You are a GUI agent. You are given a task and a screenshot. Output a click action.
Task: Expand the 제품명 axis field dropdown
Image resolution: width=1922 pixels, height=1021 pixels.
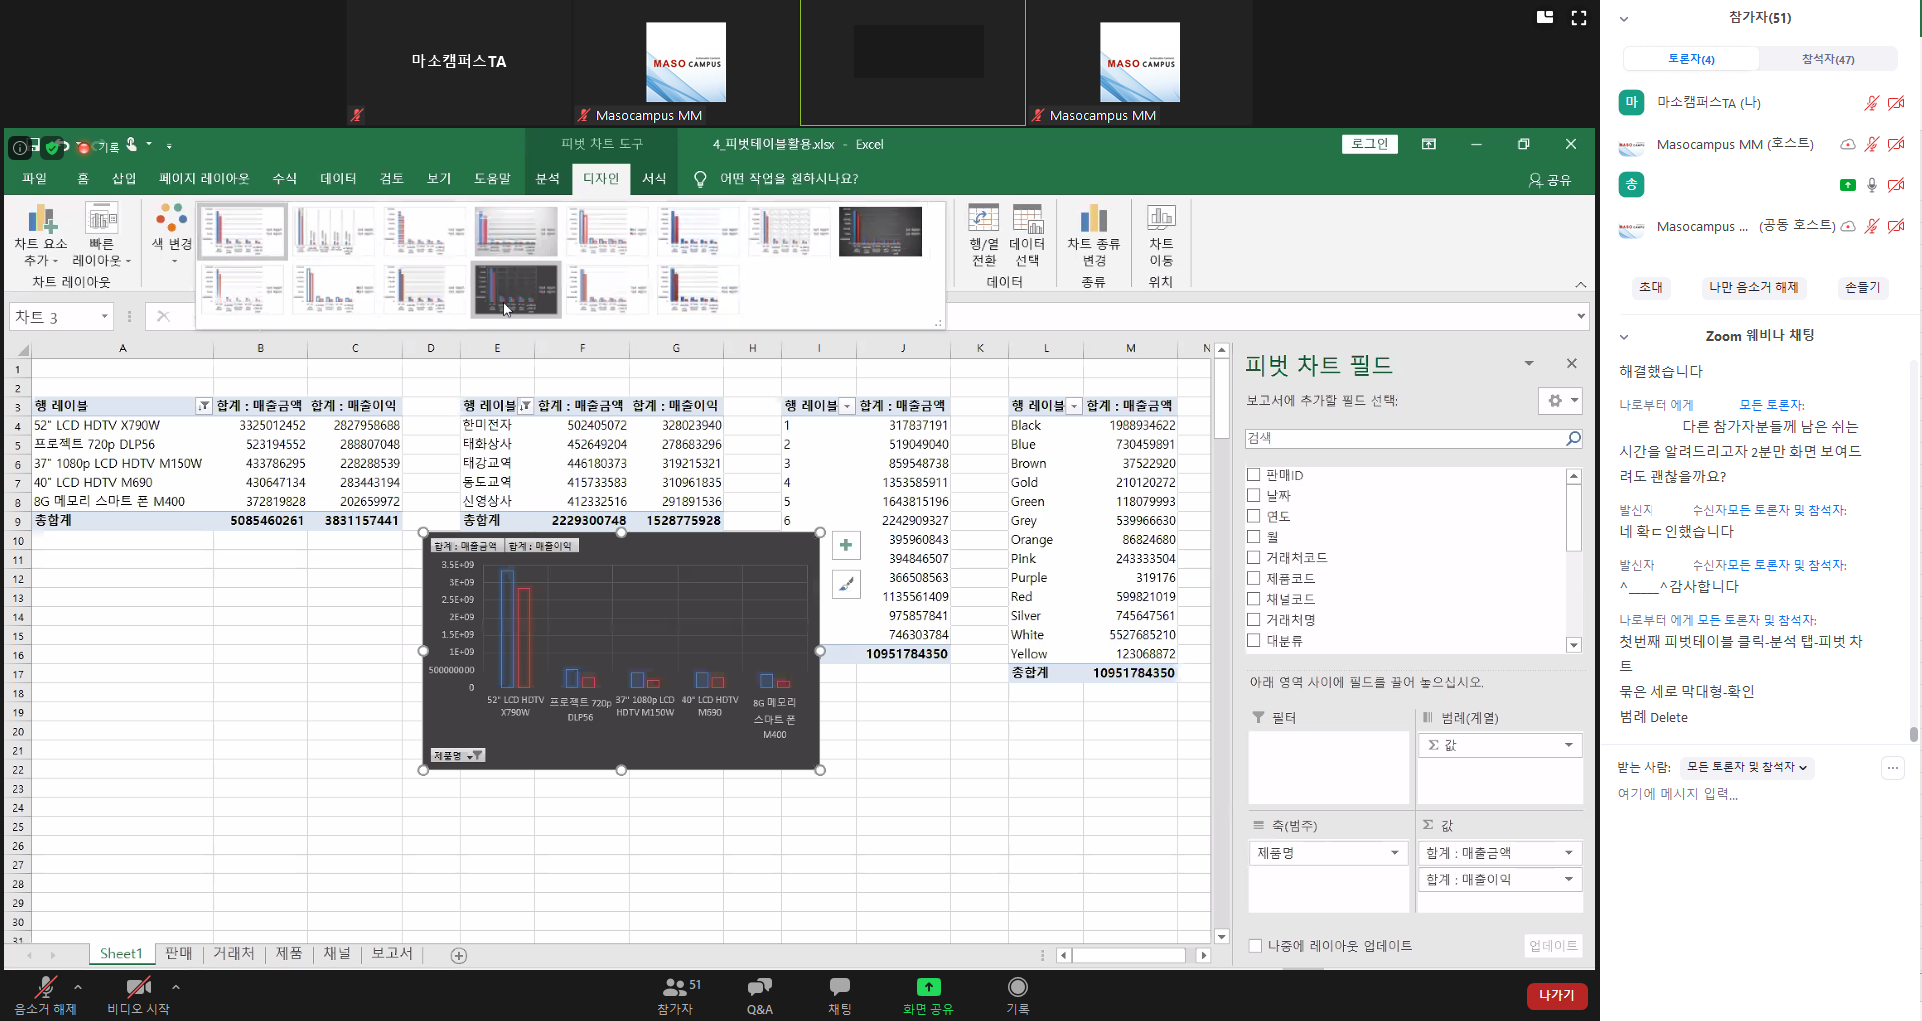point(1394,853)
